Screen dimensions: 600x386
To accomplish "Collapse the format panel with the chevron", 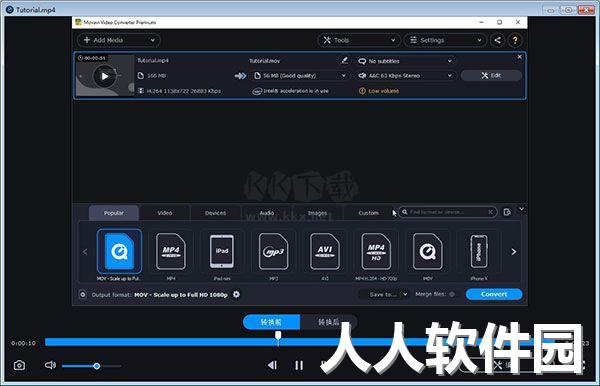I will point(521,209).
